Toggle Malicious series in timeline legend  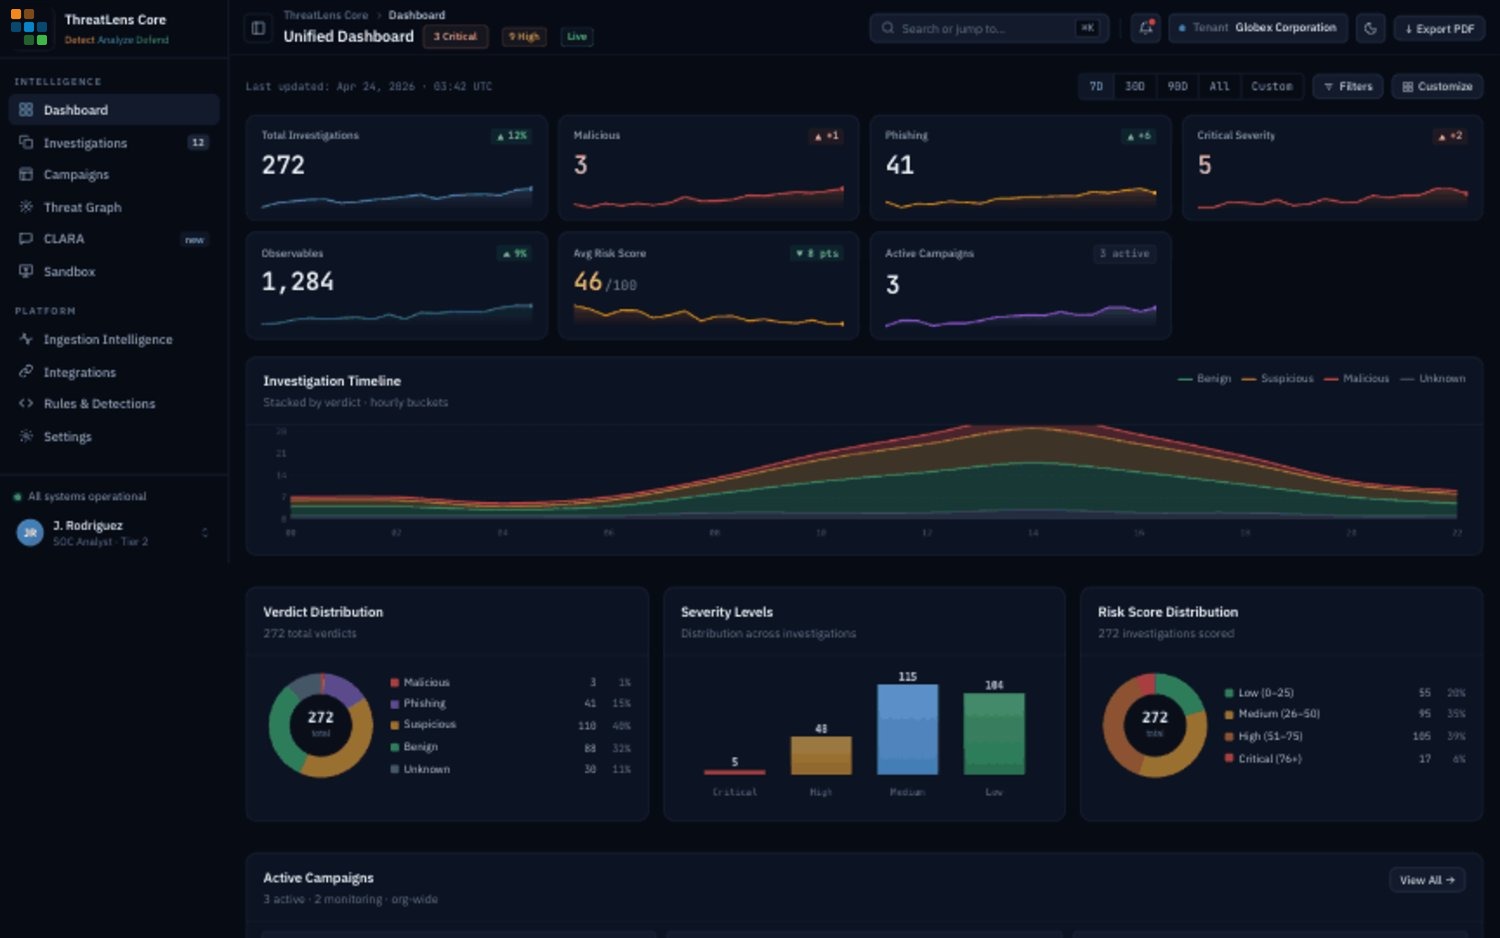pyautogui.click(x=1356, y=379)
